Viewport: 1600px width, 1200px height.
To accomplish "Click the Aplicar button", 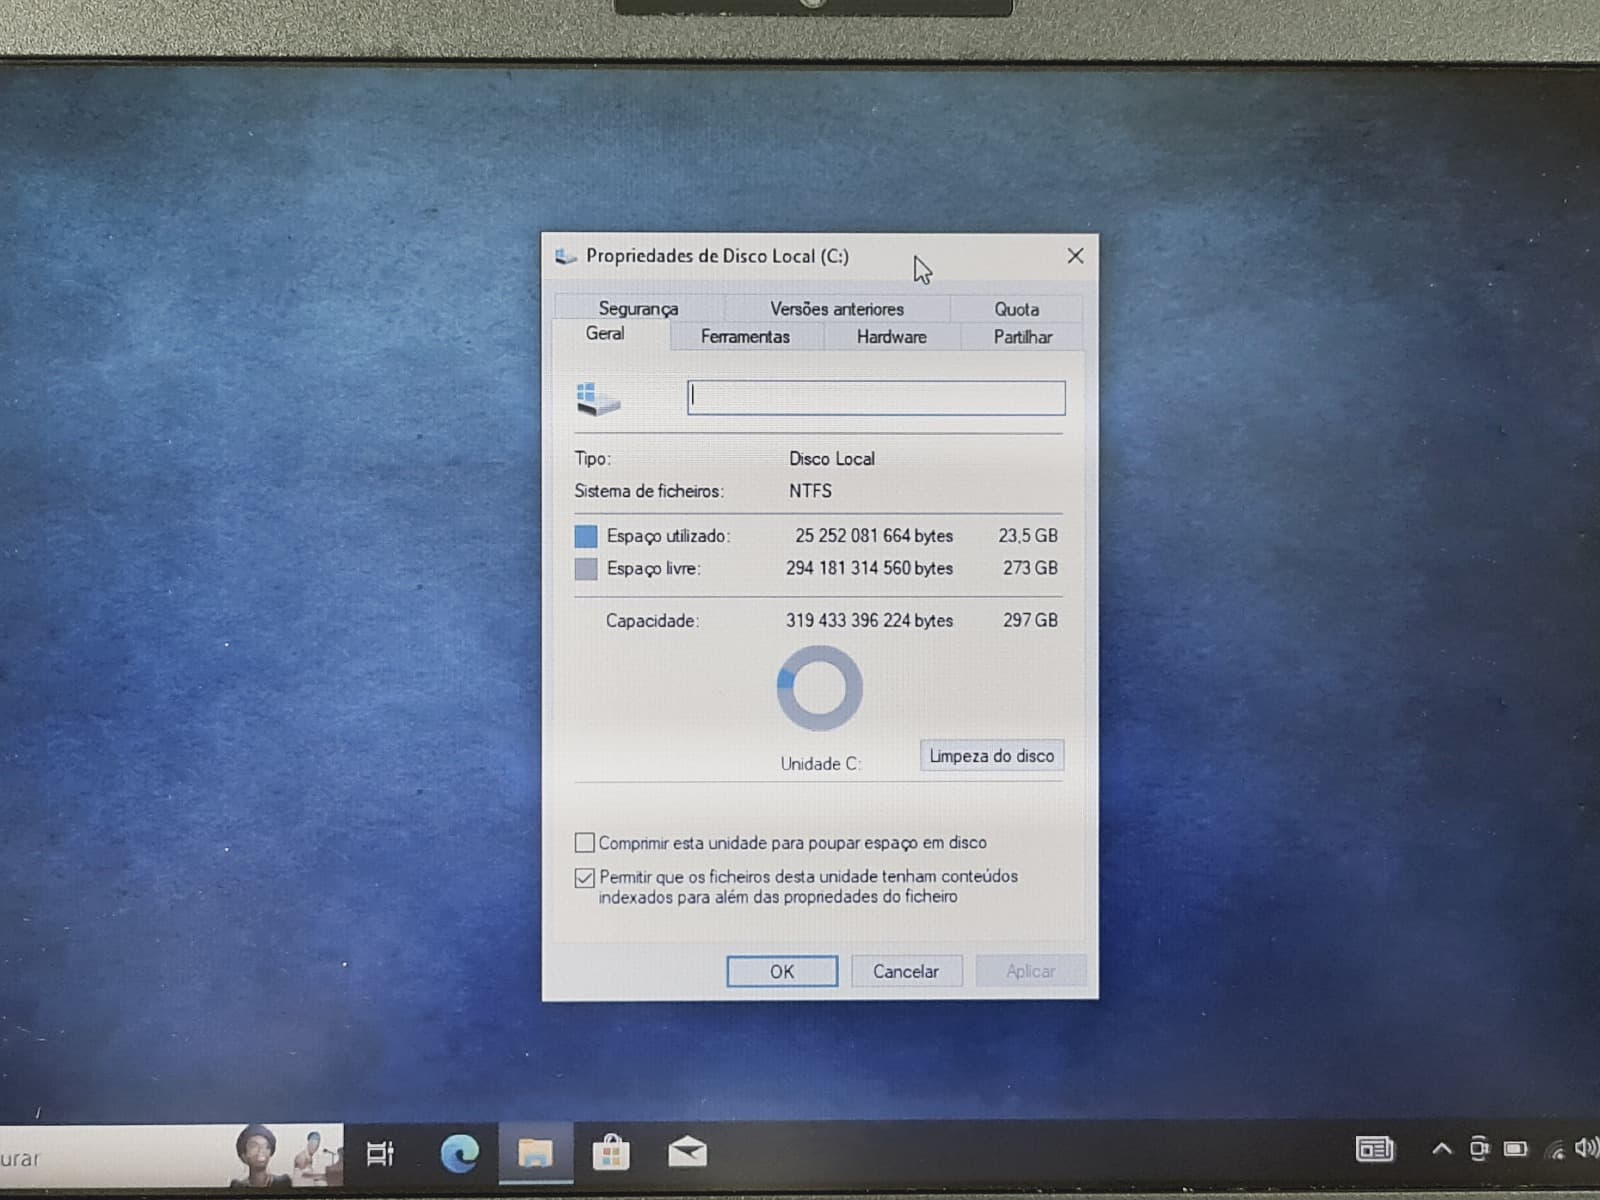I will click(1030, 971).
